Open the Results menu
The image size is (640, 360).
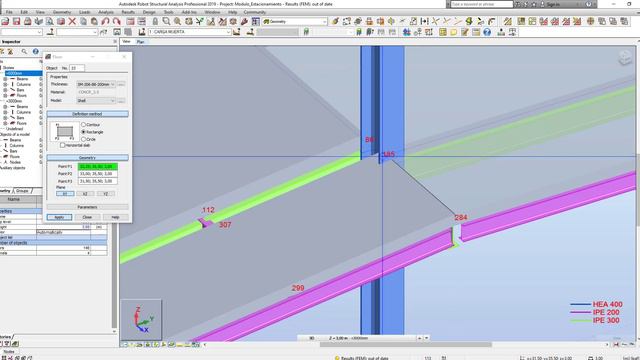[x=128, y=12]
